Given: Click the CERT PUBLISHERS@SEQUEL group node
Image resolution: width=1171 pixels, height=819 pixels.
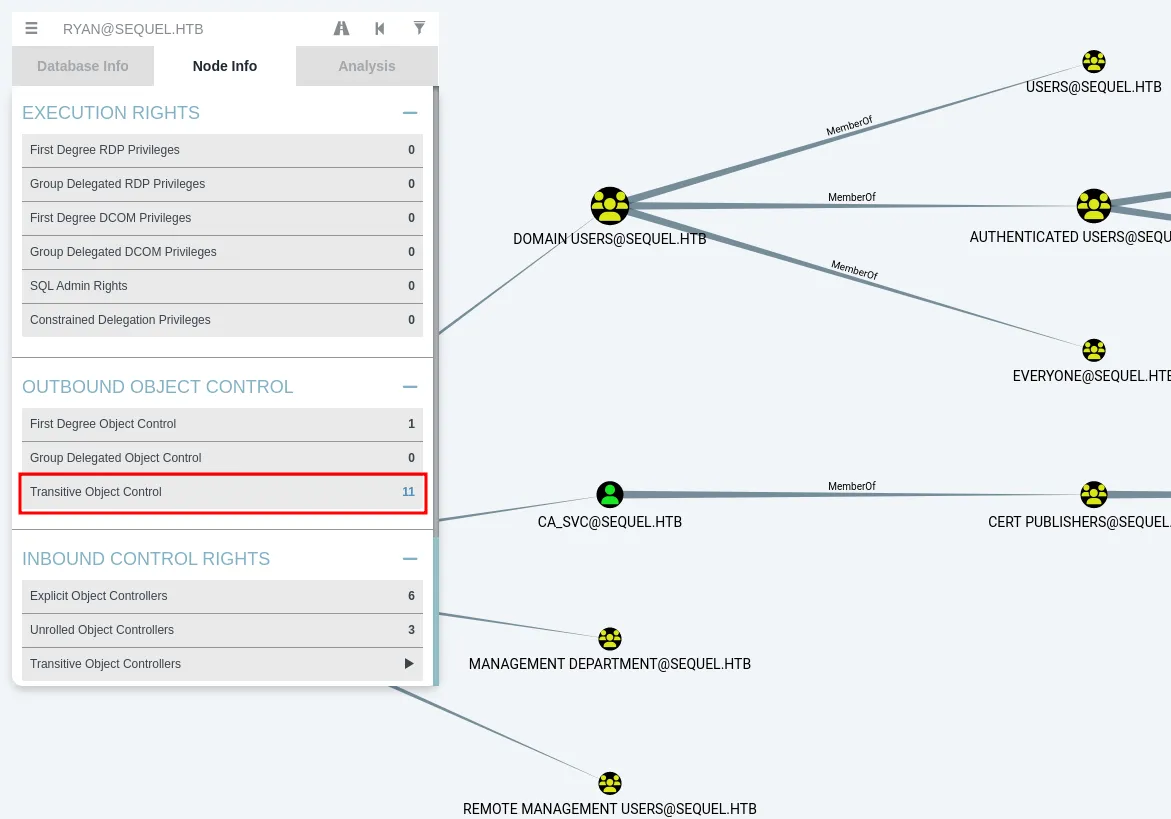Looking at the screenshot, I should pos(1094,494).
